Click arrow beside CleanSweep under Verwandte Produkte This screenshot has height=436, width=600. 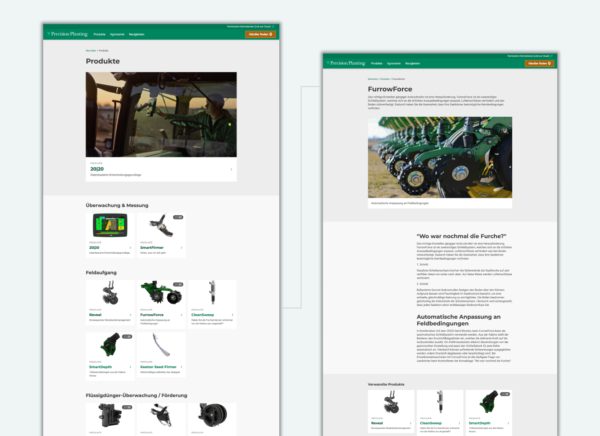(460, 423)
